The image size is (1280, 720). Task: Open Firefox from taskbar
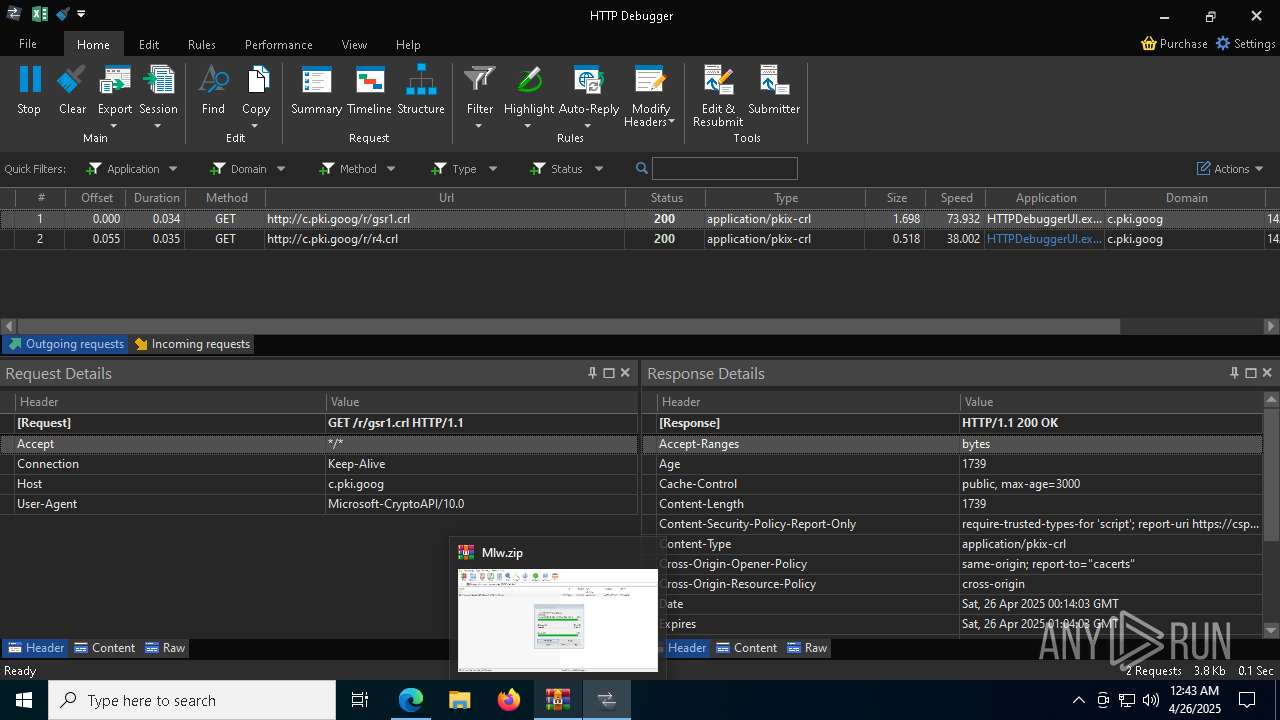(x=509, y=700)
